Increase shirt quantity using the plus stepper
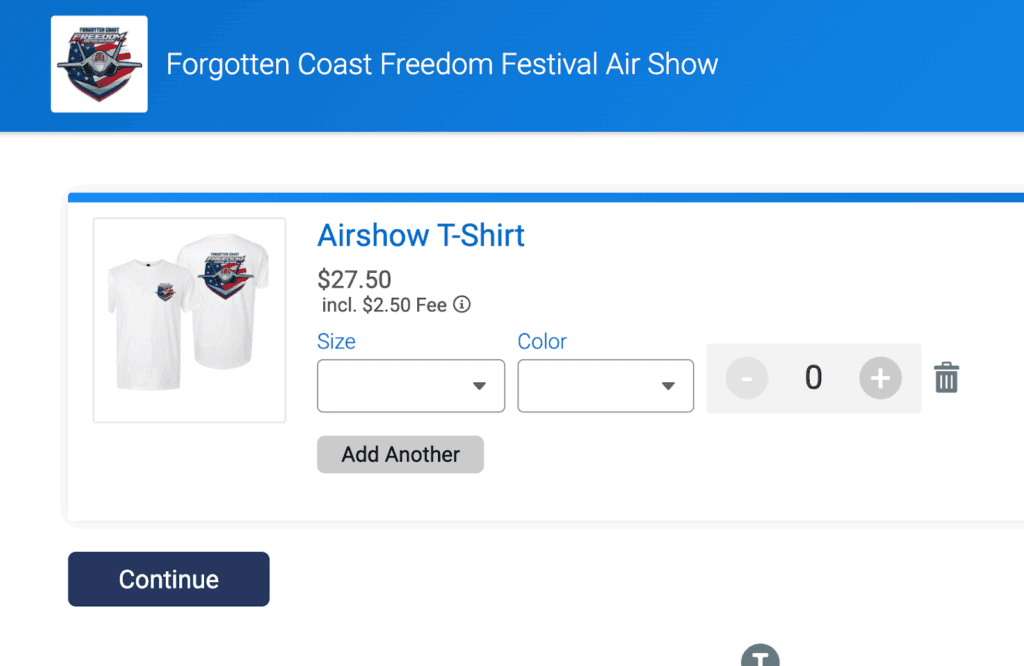 point(879,378)
